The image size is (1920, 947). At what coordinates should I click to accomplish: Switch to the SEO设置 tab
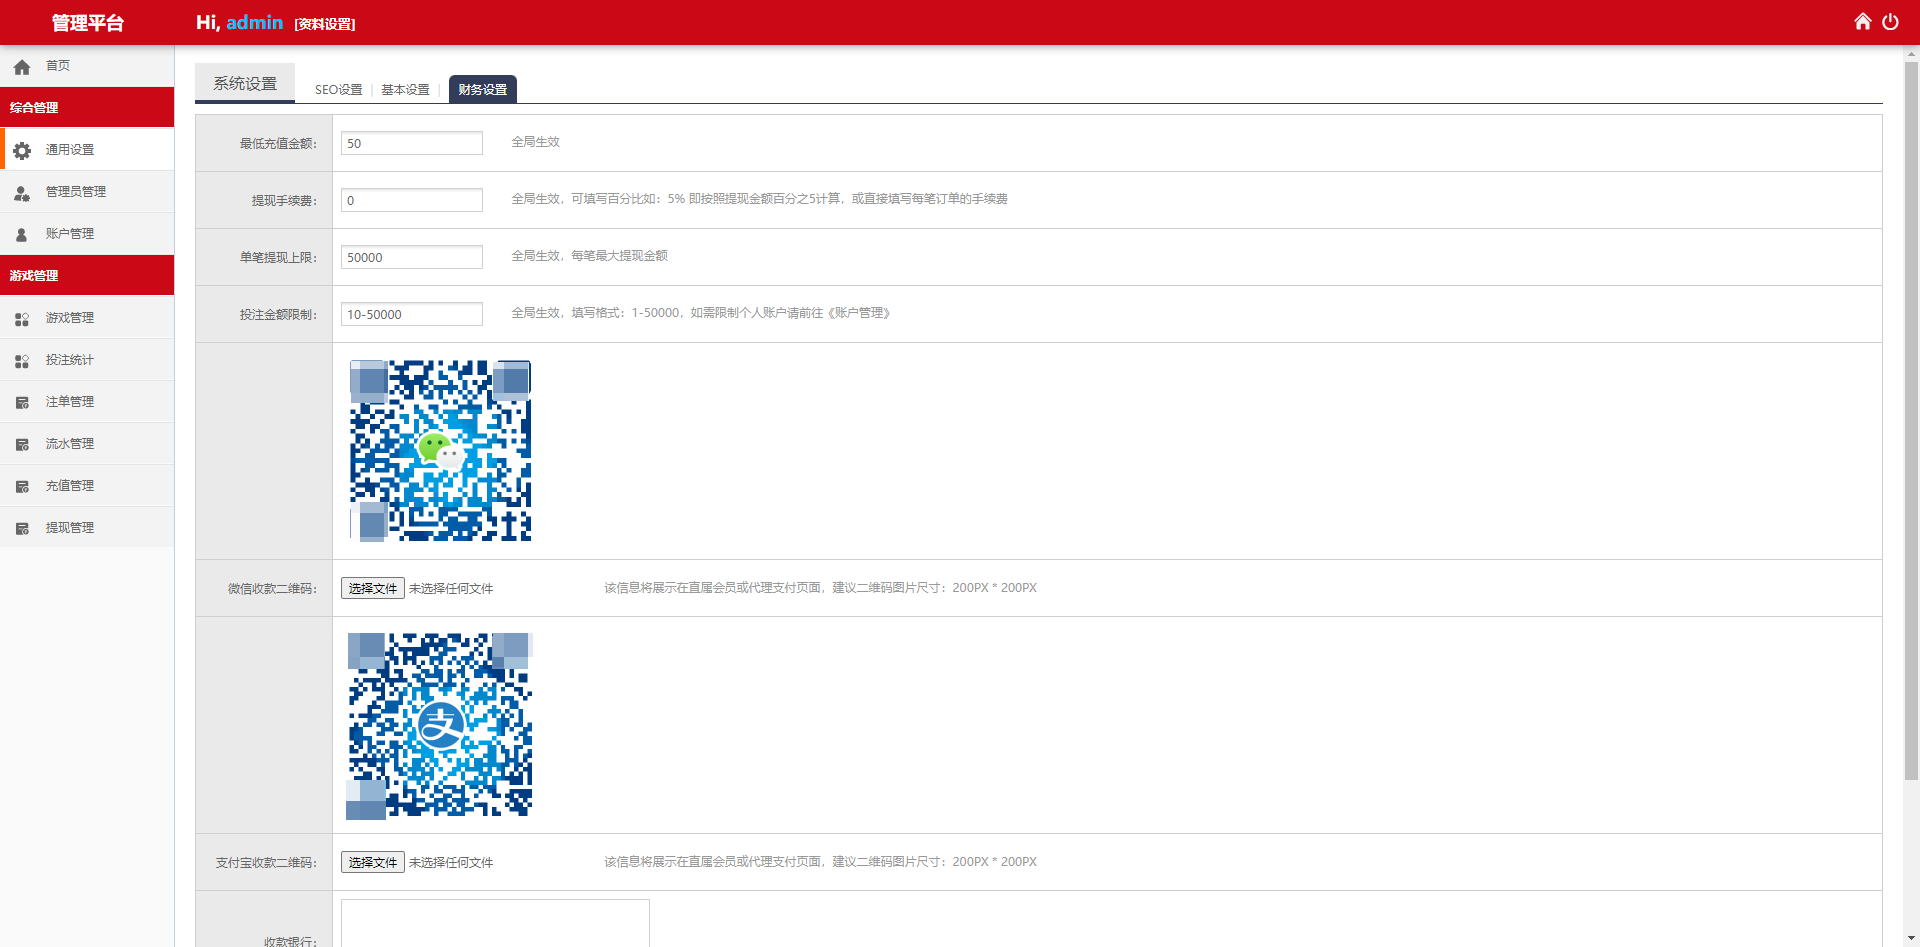(x=338, y=89)
